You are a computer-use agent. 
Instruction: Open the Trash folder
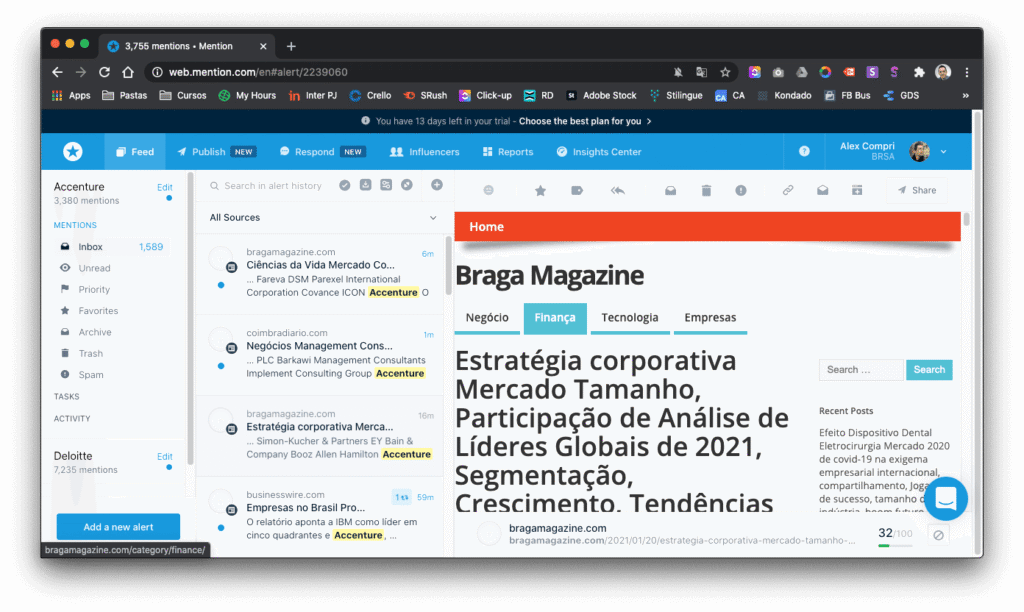[90, 353]
